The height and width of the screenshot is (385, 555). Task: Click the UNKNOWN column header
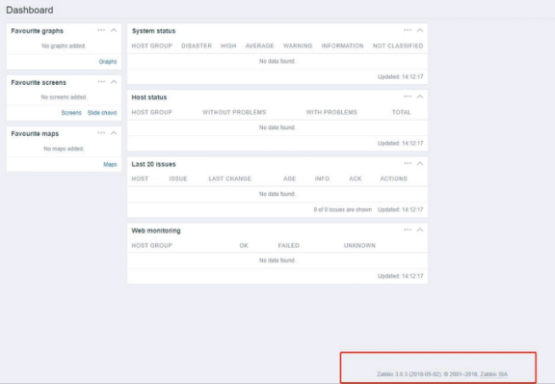click(x=360, y=246)
